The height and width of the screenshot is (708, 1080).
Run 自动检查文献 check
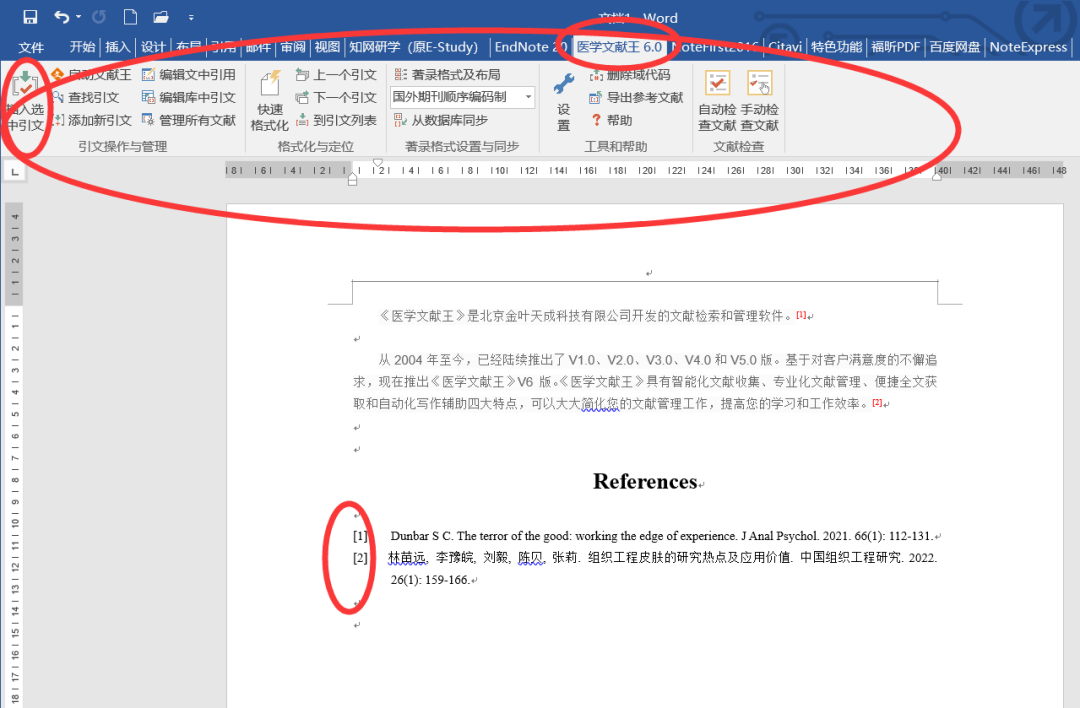[x=717, y=101]
